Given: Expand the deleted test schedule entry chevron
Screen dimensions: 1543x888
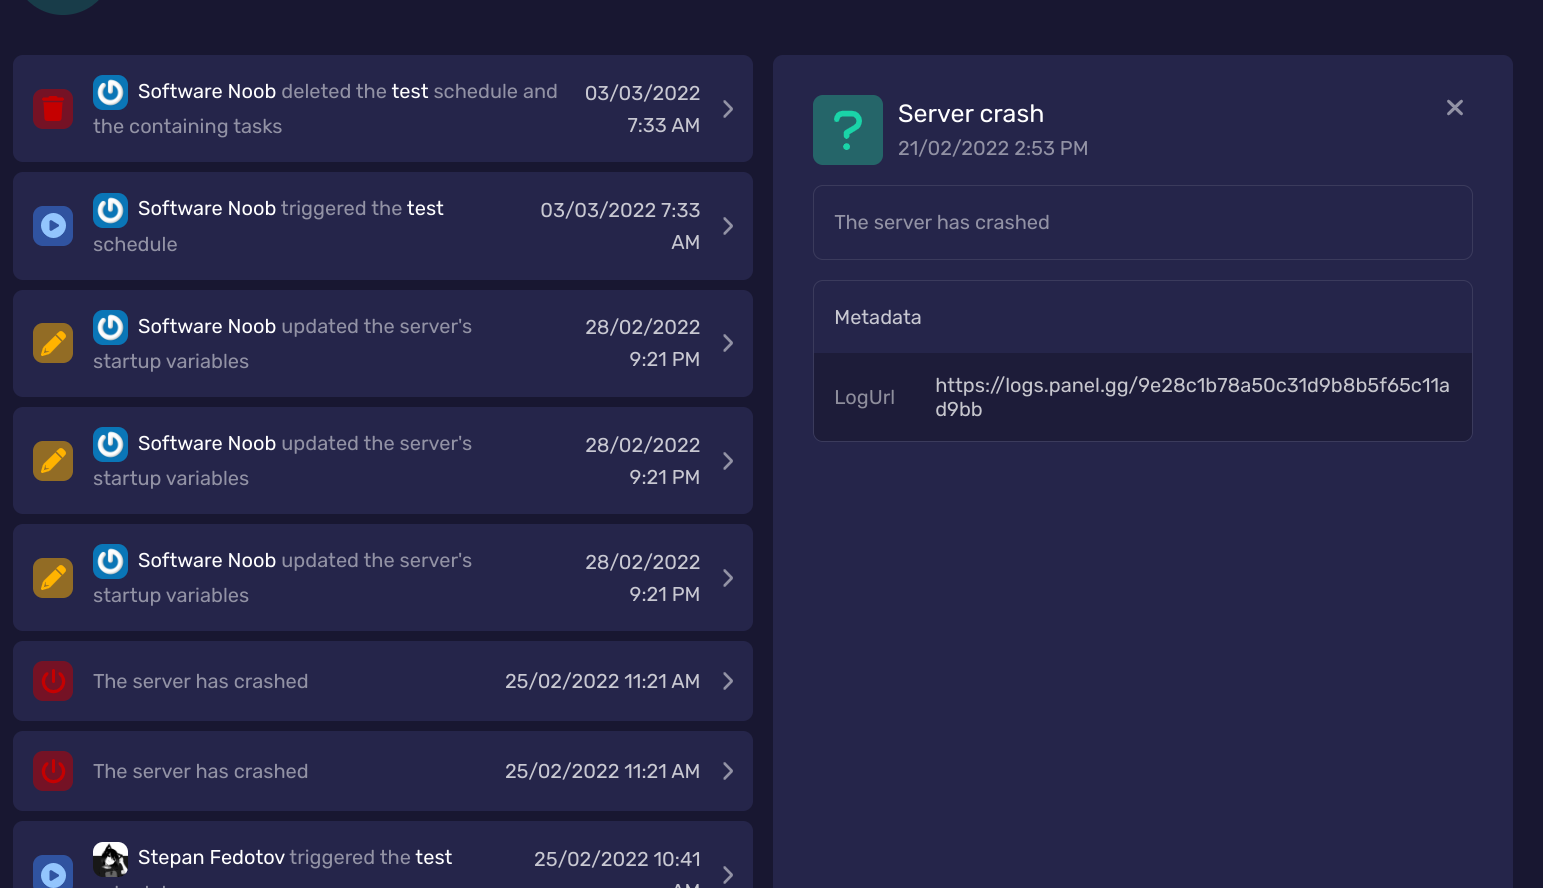Looking at the screenshot, I should click(728, 109).
